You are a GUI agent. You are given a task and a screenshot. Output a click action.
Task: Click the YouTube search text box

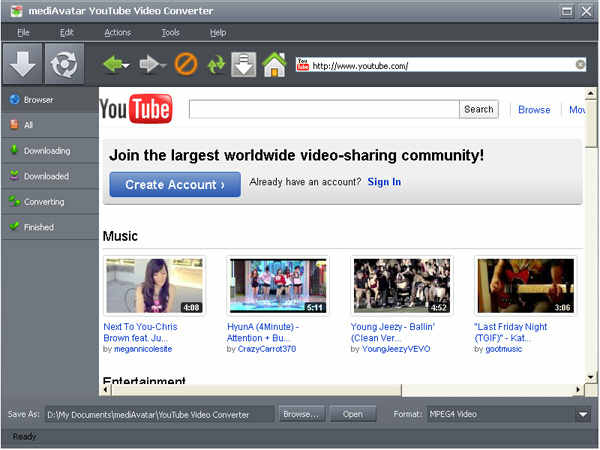tap(324, 109)
